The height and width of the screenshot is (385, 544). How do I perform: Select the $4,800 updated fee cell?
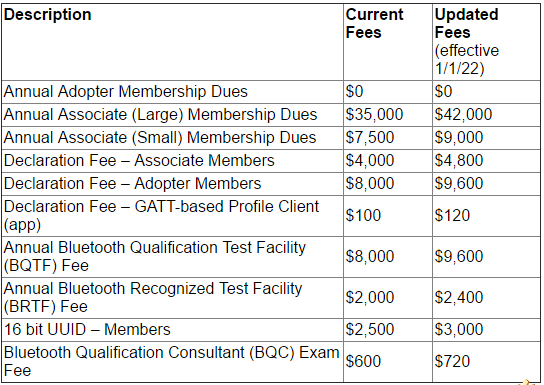click(x=486, y=161)
